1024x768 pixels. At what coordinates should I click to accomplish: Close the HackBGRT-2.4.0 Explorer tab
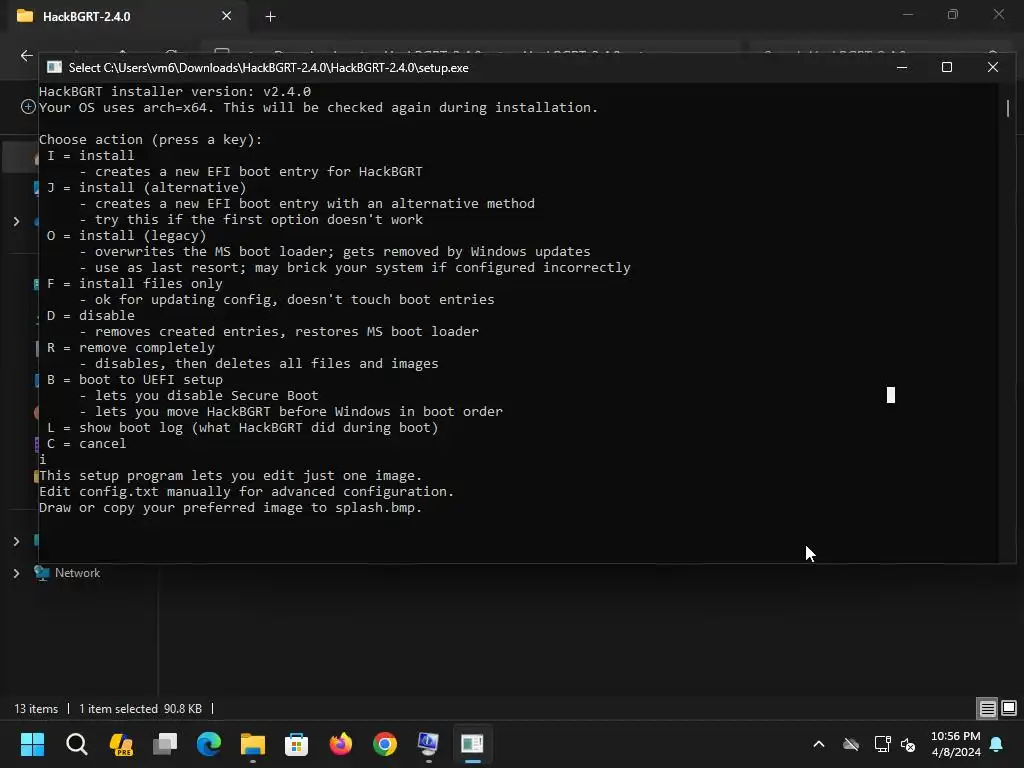[227, 16]
